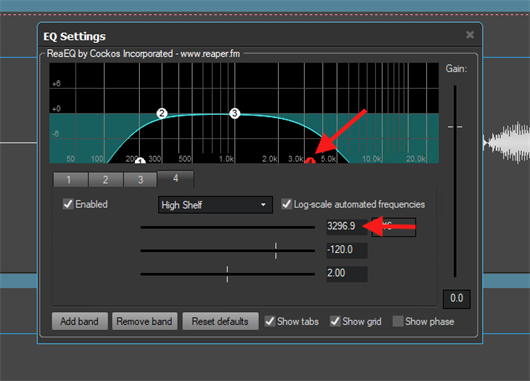This screenshot has width=530, height=381.
Task: Select EQ band point 2 on graph
Action: pyautogui.click(x=162, y=113)
